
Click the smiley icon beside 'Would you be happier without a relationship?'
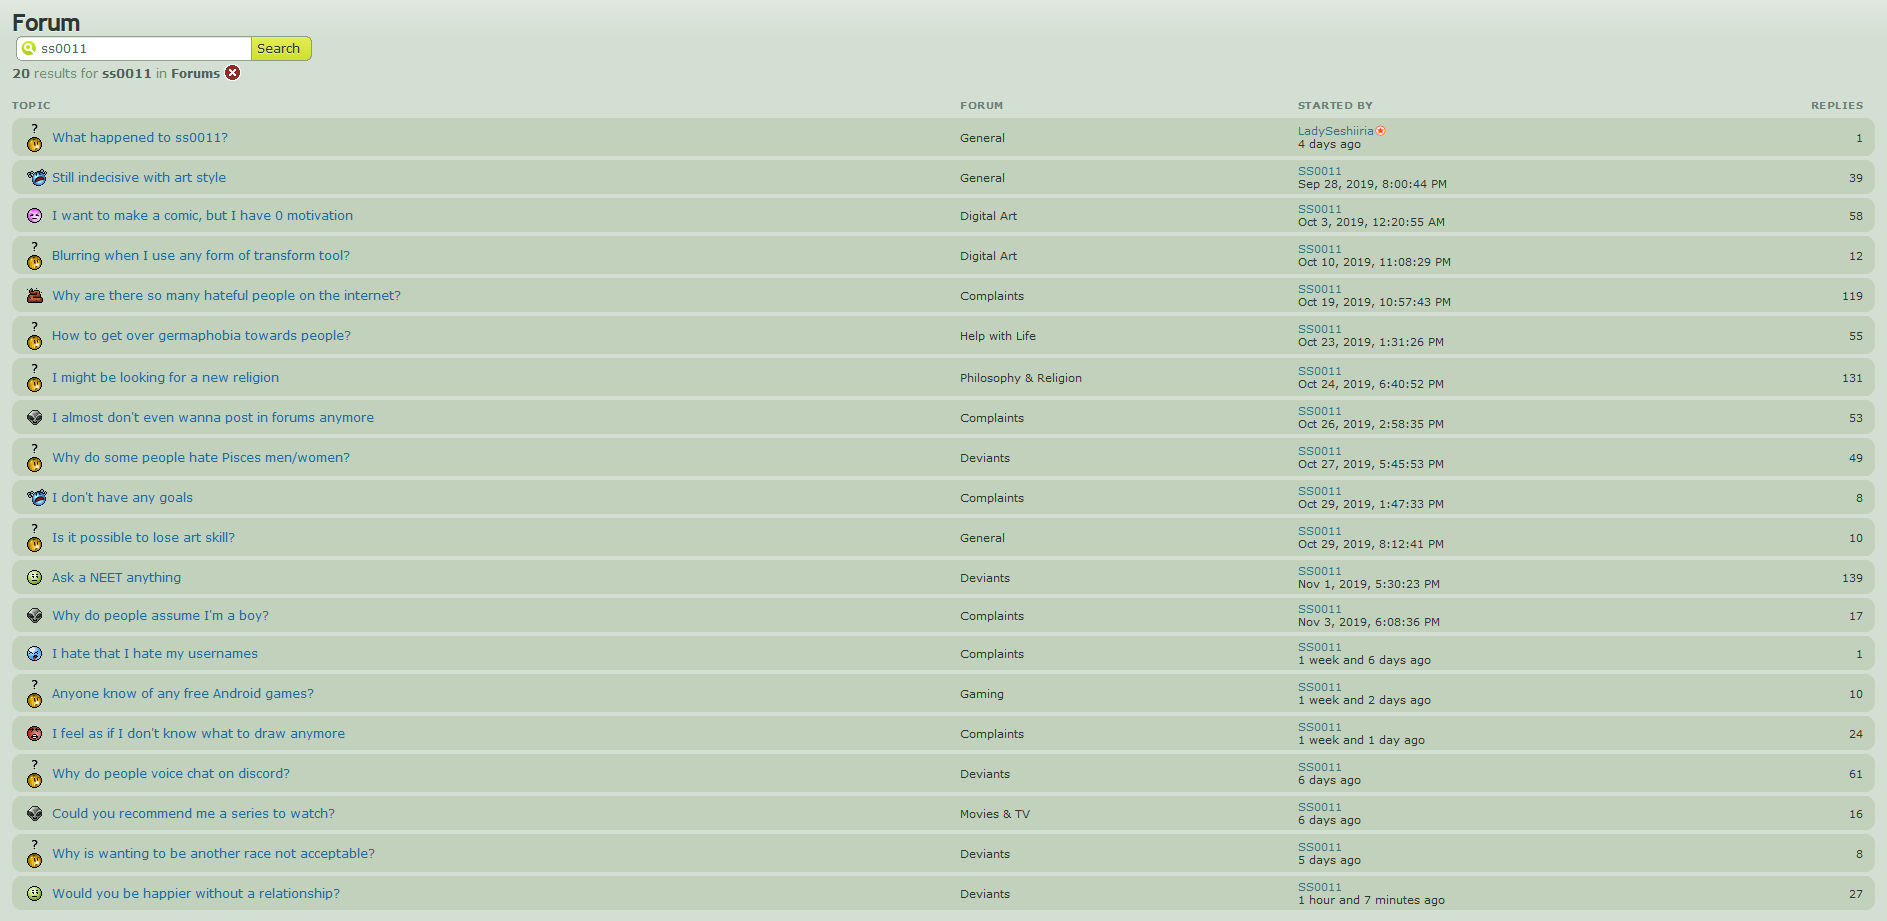tap(34, 894)
